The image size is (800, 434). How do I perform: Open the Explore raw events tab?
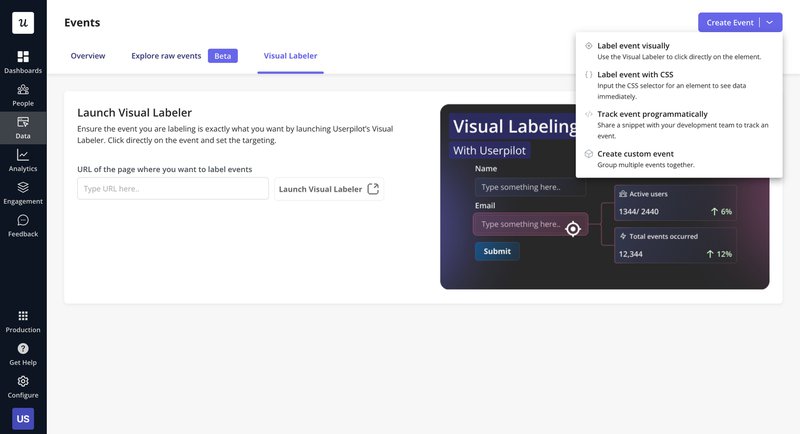[x=166, y=56]
